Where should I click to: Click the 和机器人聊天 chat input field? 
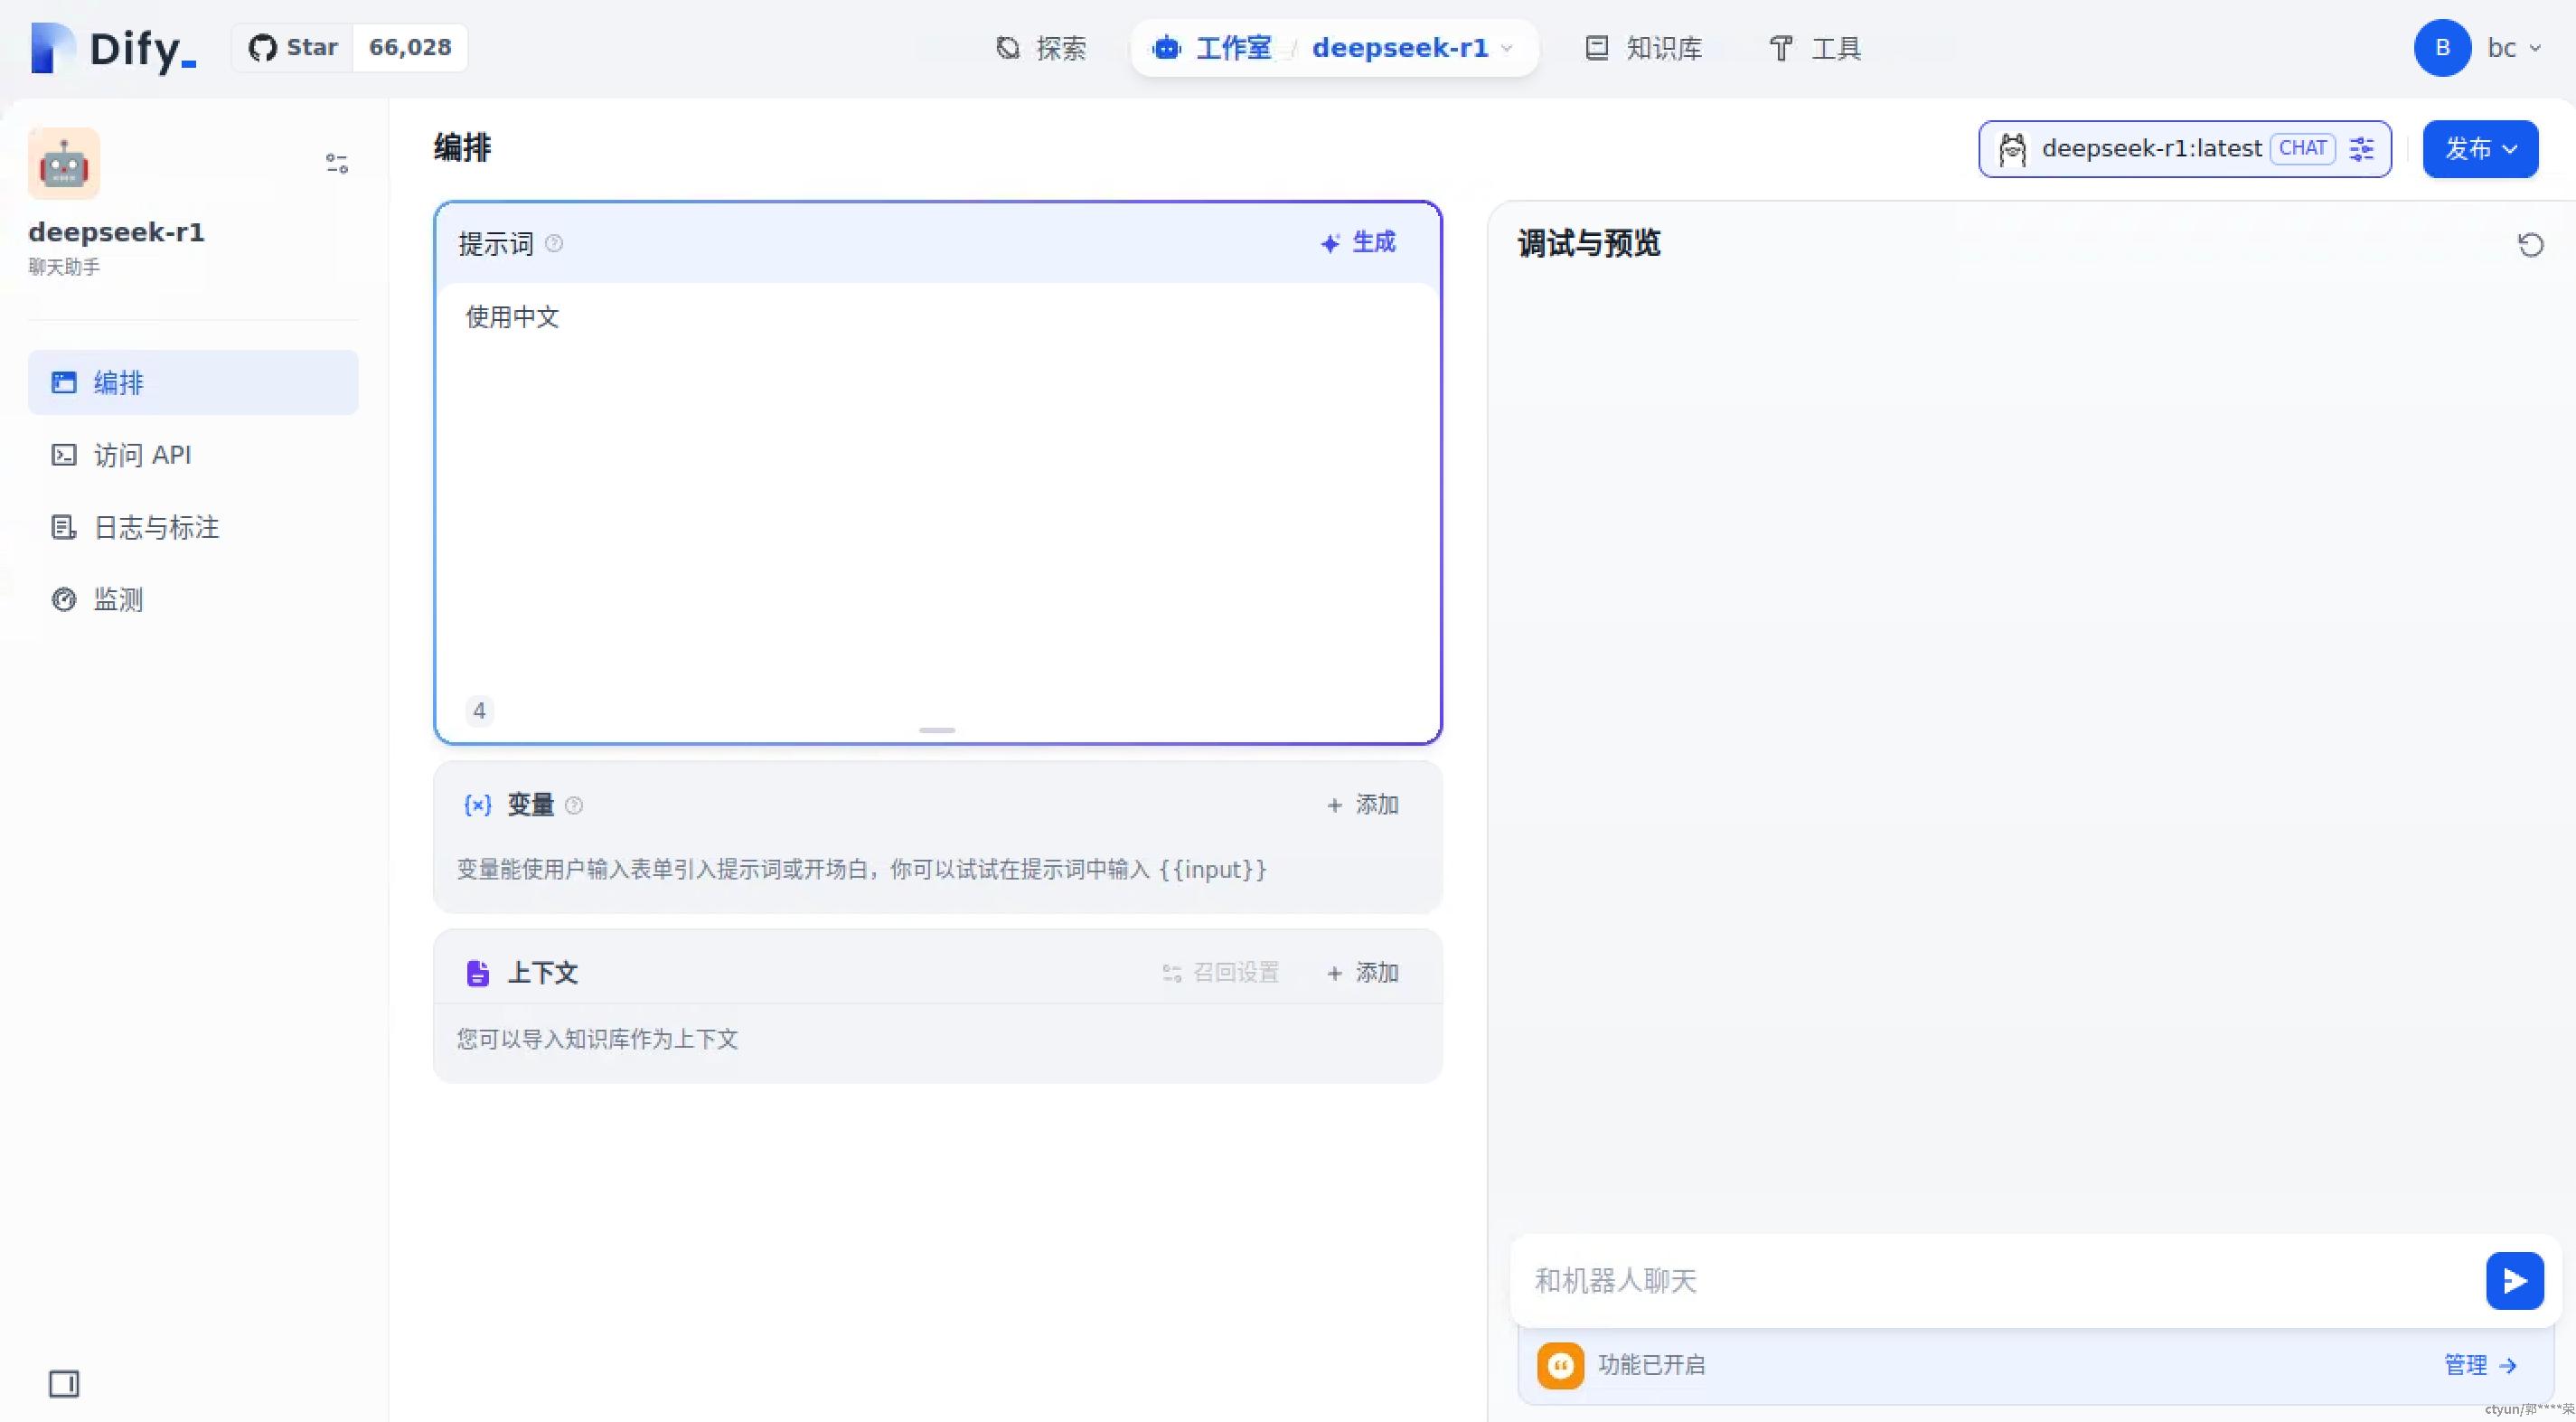click(1990, 1280)
